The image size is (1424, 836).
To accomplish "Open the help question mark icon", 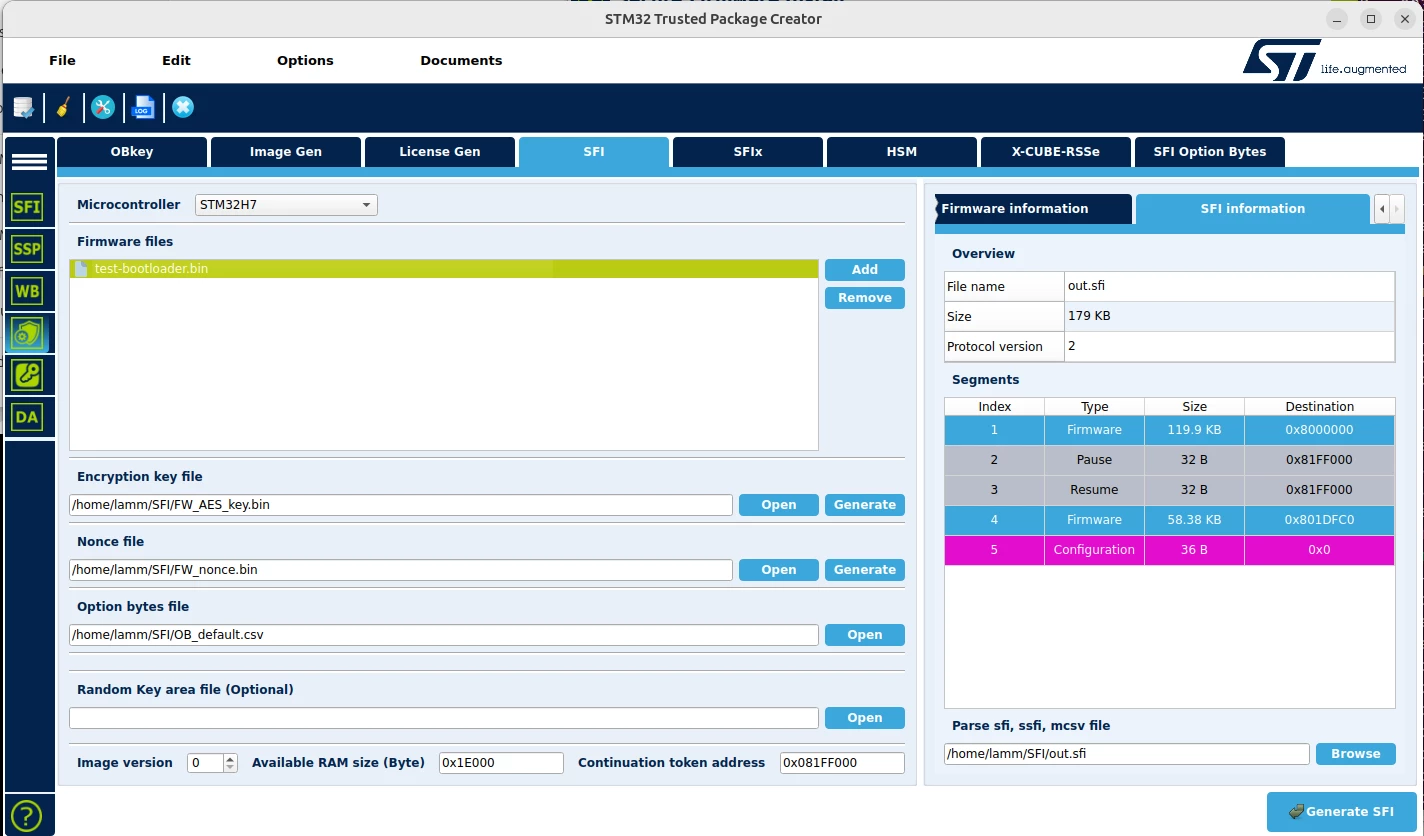I will (x=27, y=813).
